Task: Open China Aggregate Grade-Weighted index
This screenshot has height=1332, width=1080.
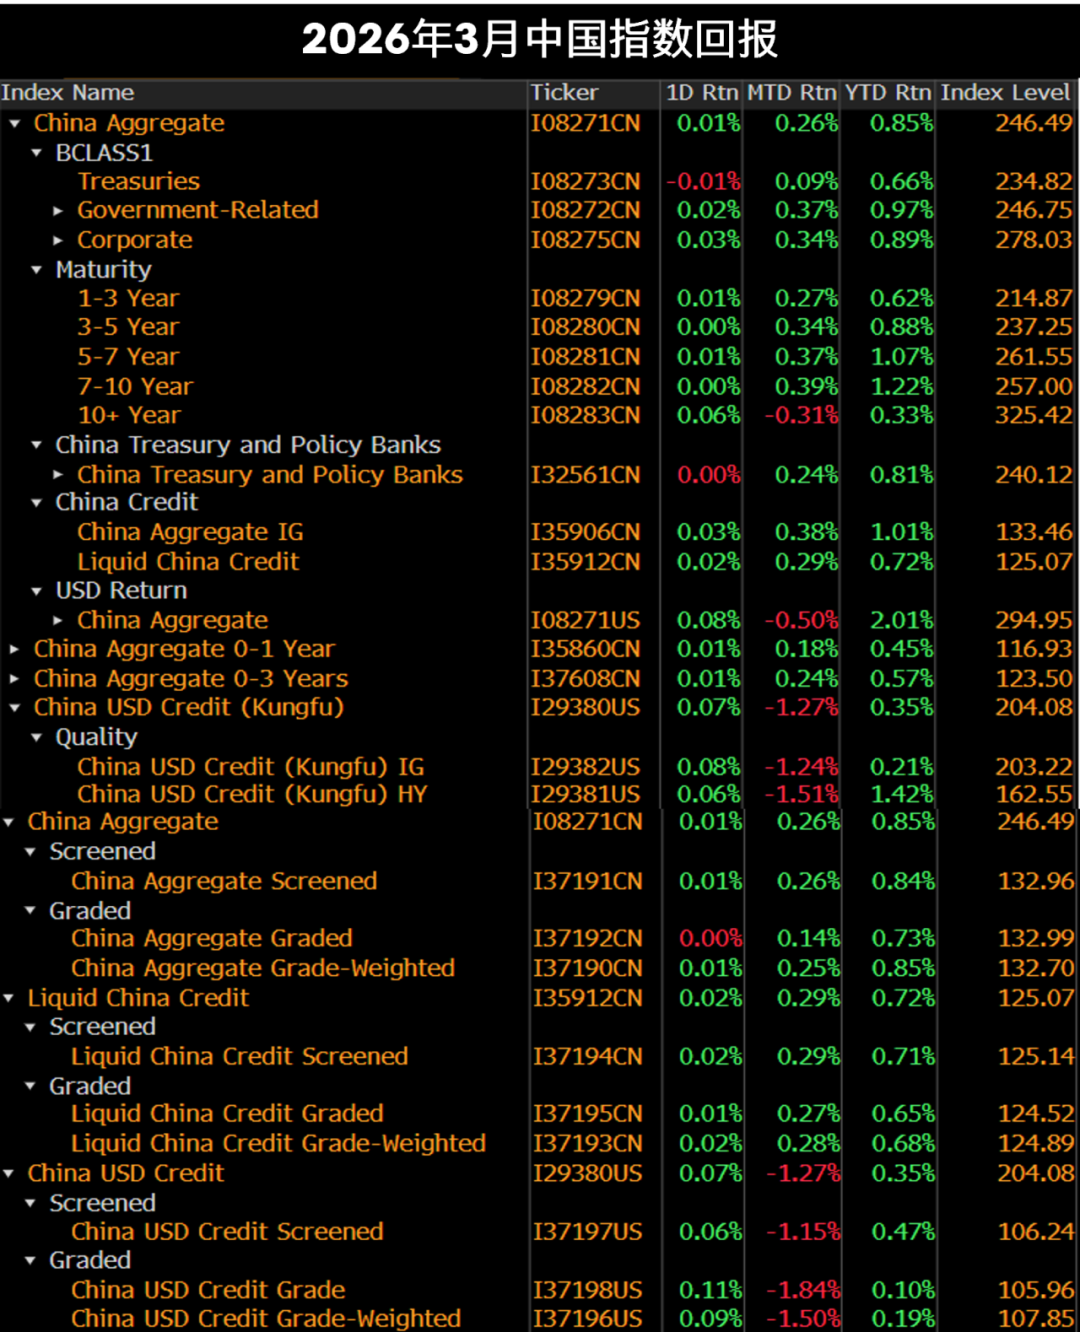Action: point(263,968)
